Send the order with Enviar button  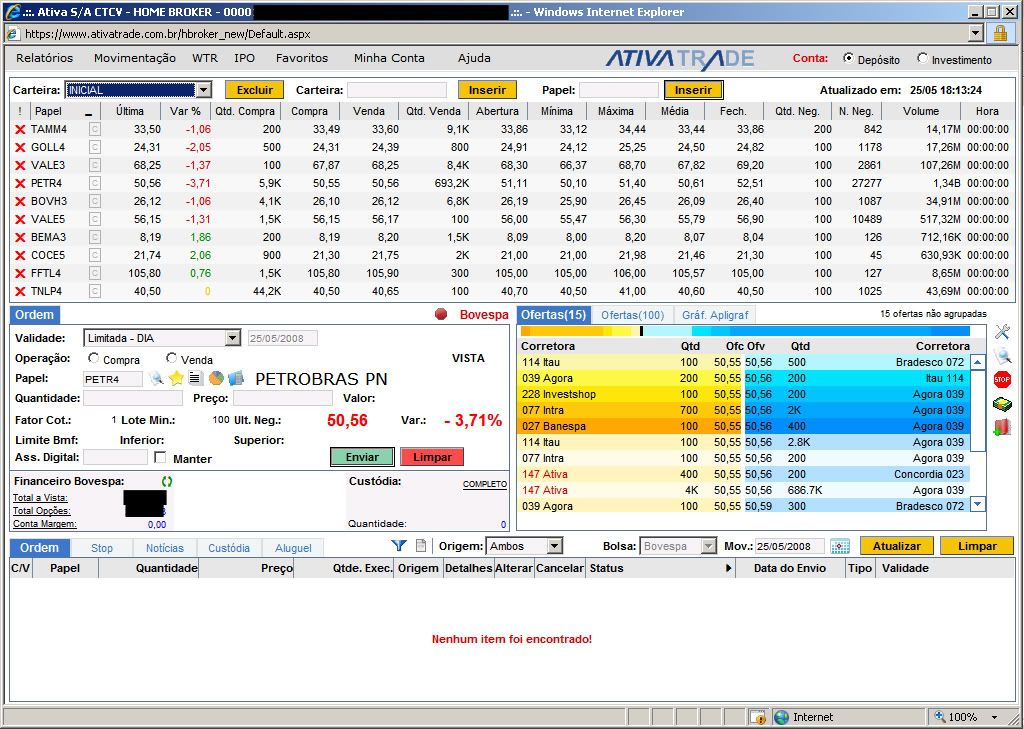tap(362, 457)
